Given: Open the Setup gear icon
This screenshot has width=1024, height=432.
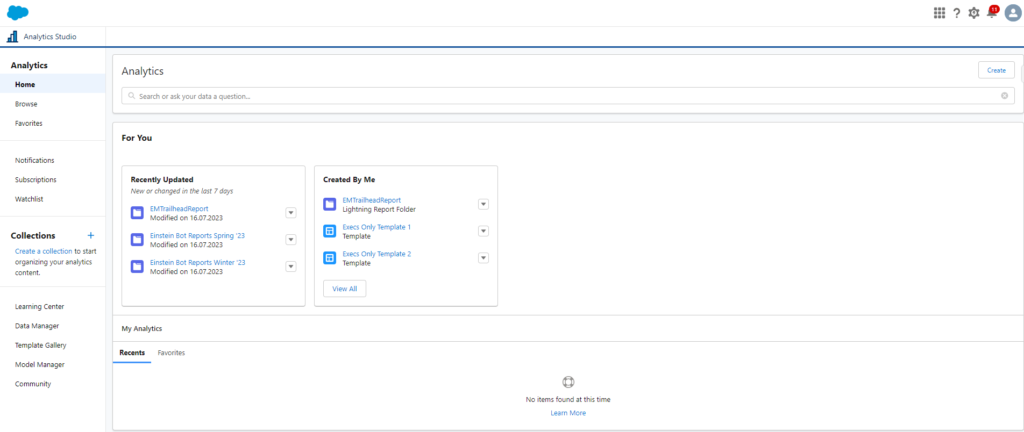Looking at the screenshot, I should tap(974, 13).
